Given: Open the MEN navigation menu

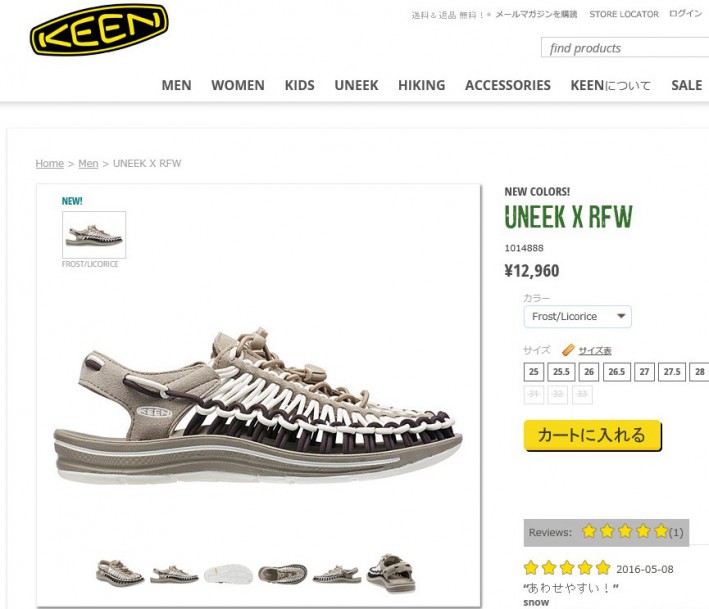Looking at the screenshot, I should pyautogui.click(x=176, y=85).
